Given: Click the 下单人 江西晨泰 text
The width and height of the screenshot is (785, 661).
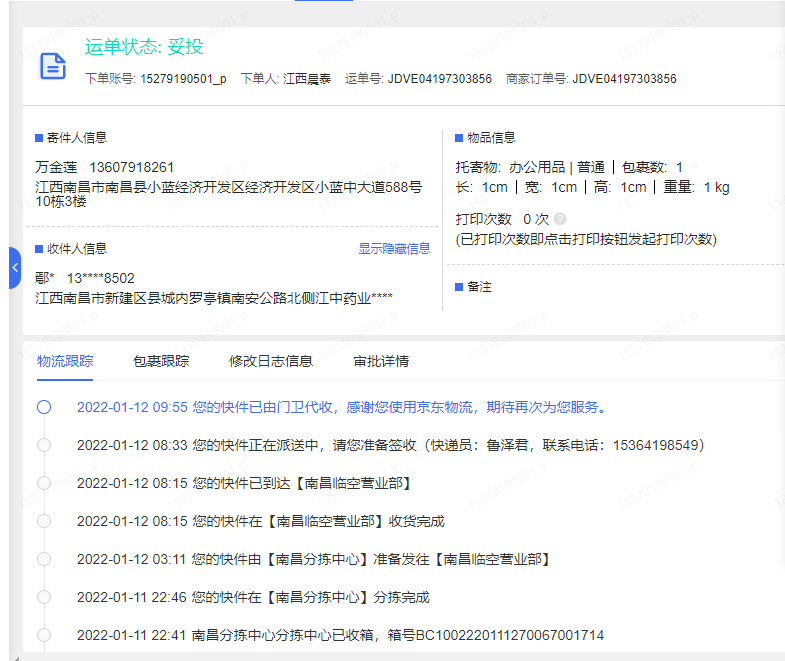Looking at the screenshot, I should 285,79.
